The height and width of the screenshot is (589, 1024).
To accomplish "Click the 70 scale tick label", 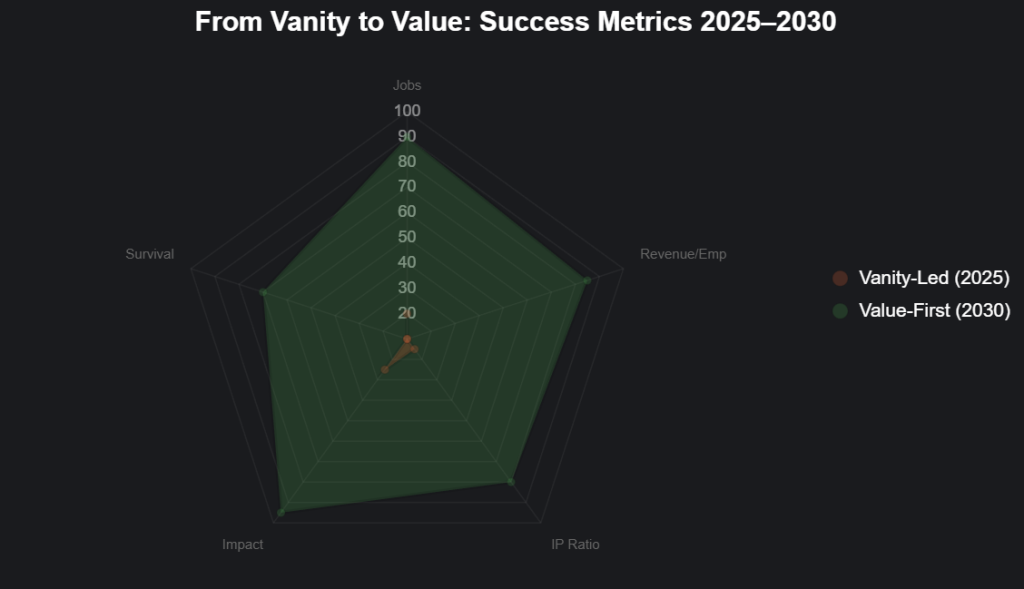I will [x=407, y=186].
